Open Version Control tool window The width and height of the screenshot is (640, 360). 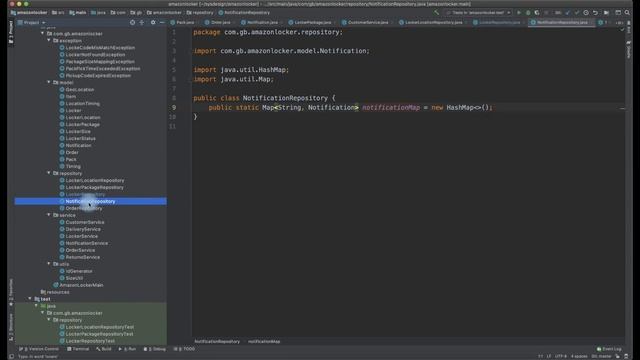39,349
